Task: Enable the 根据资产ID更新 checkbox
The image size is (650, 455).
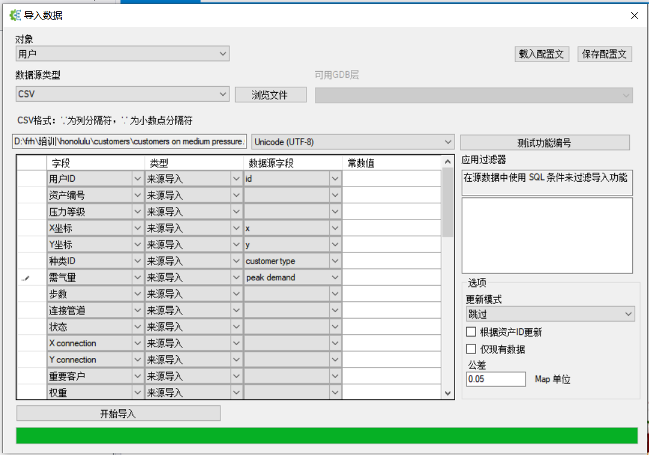Action: (472, 332)
